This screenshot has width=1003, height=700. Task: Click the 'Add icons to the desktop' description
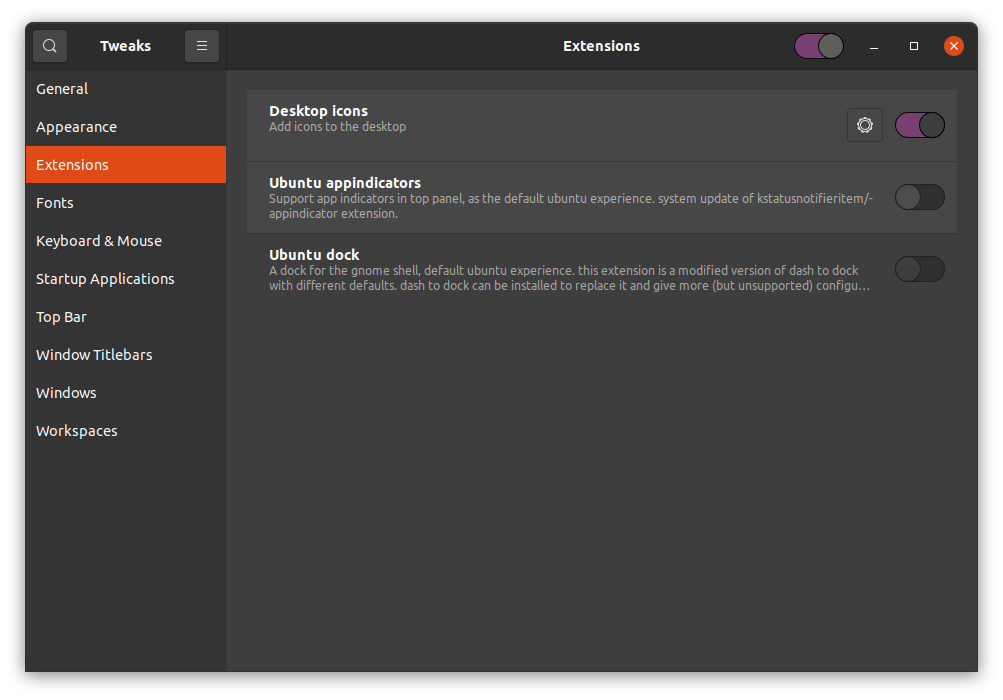click(337, 127)
